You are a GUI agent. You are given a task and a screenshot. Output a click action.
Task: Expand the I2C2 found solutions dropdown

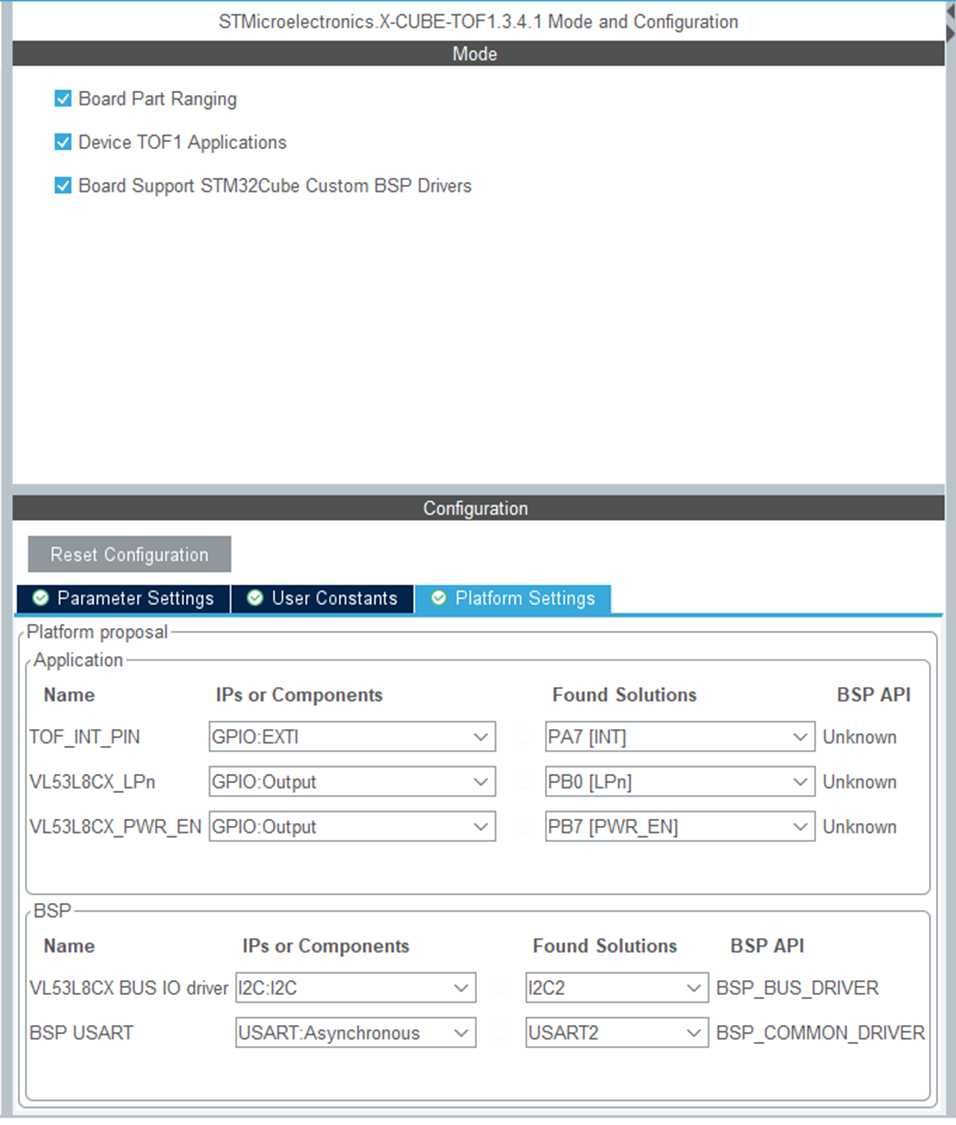[617, 988]
